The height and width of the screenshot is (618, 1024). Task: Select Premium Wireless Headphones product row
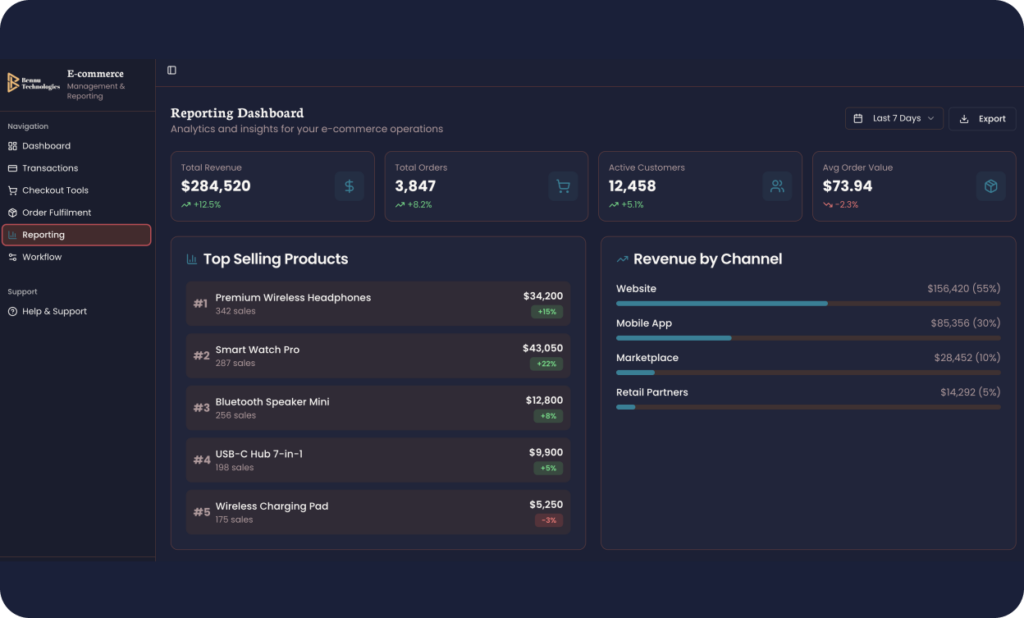coord(378,304)
